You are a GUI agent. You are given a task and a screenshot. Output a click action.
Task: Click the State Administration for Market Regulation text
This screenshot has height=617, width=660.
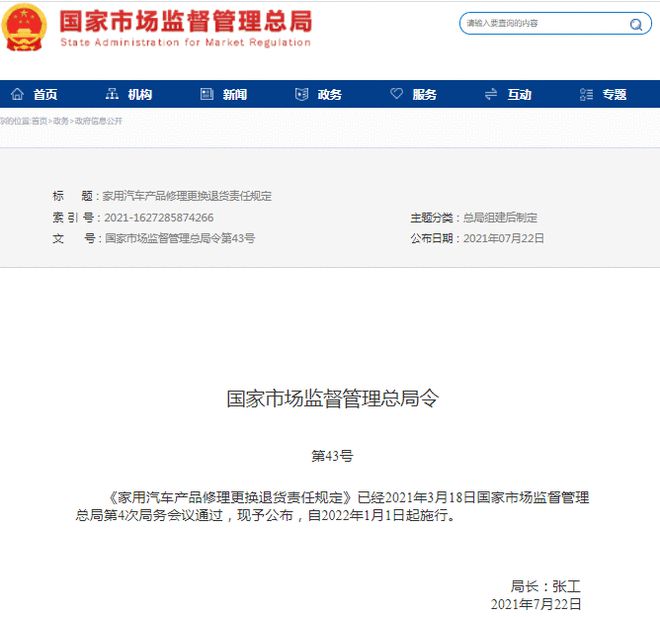coord(186,43)
